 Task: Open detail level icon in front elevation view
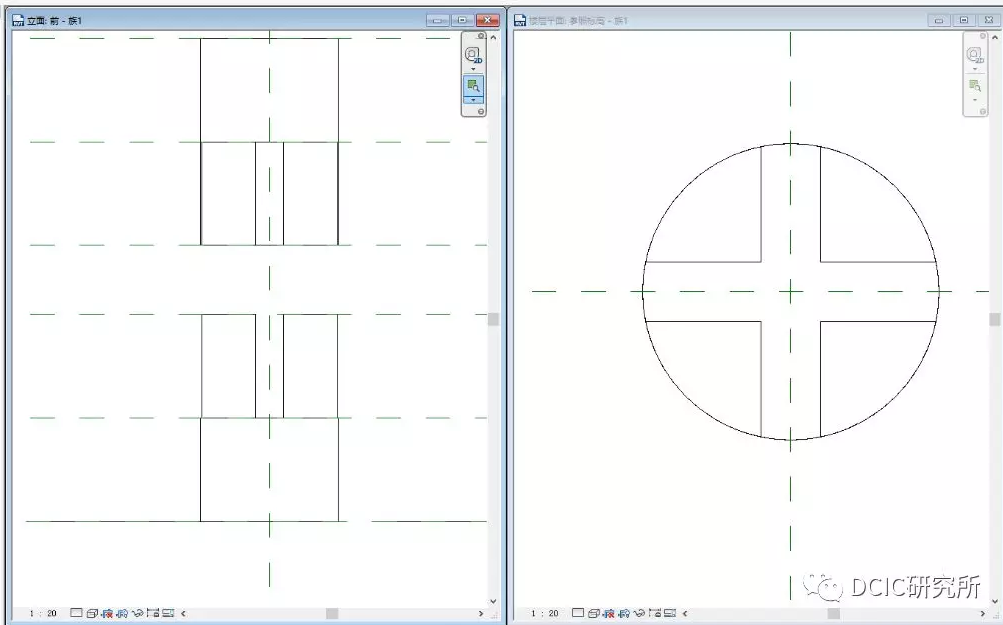click(x=76, y=613)
